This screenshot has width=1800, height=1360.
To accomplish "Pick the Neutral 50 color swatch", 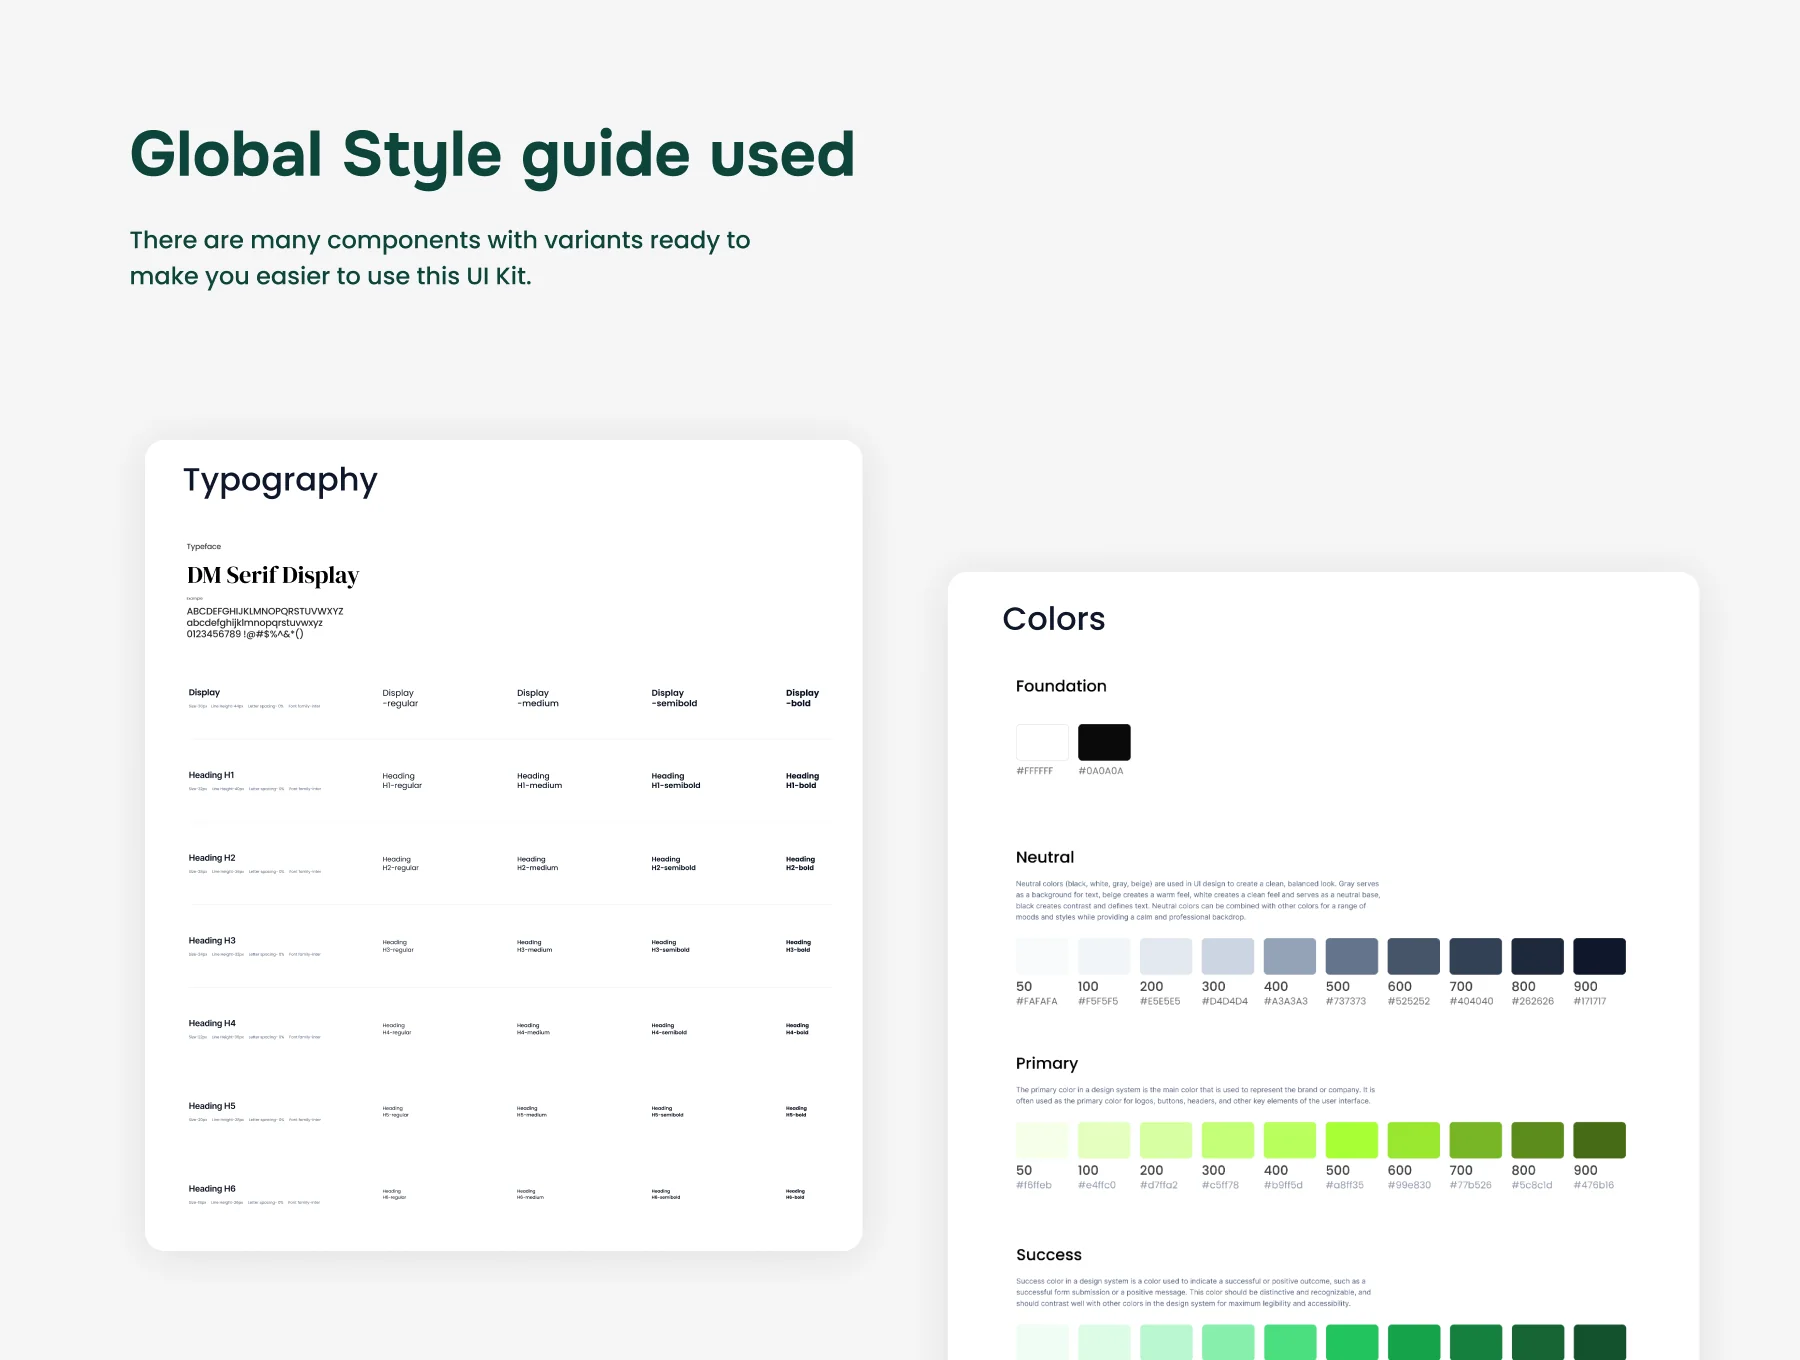I will point(1042,956).
